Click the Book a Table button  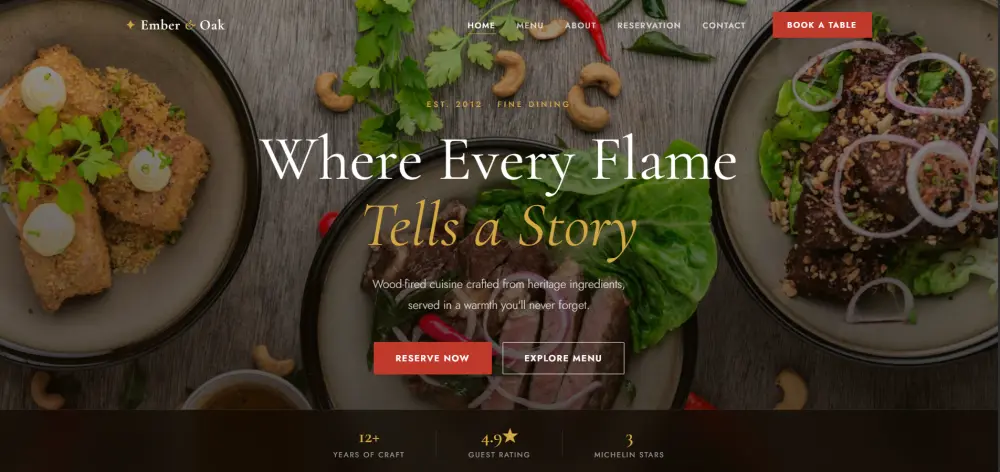click(x=822, y=25)
